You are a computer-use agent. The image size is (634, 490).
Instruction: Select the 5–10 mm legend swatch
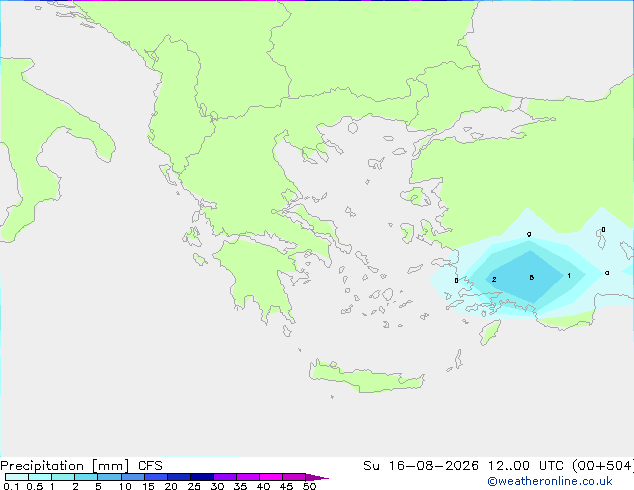coord(109,477)
